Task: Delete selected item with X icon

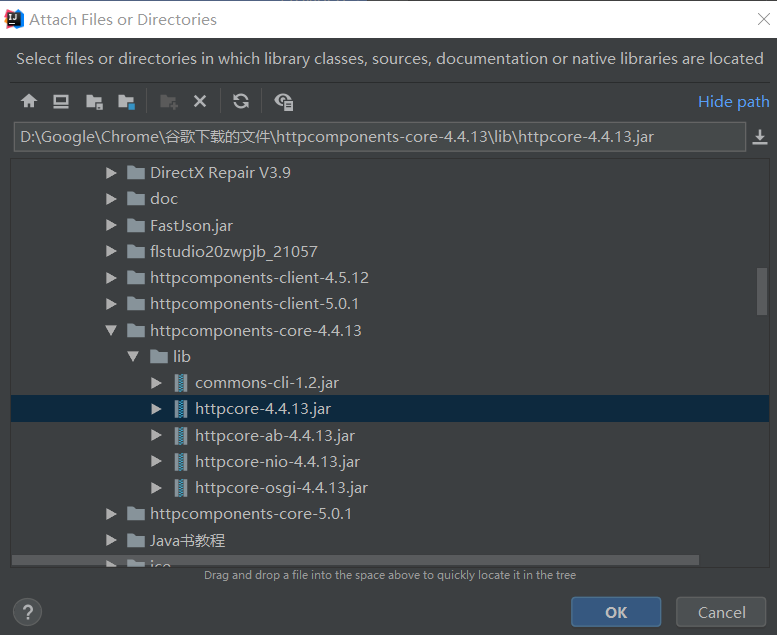Action: 200,102
